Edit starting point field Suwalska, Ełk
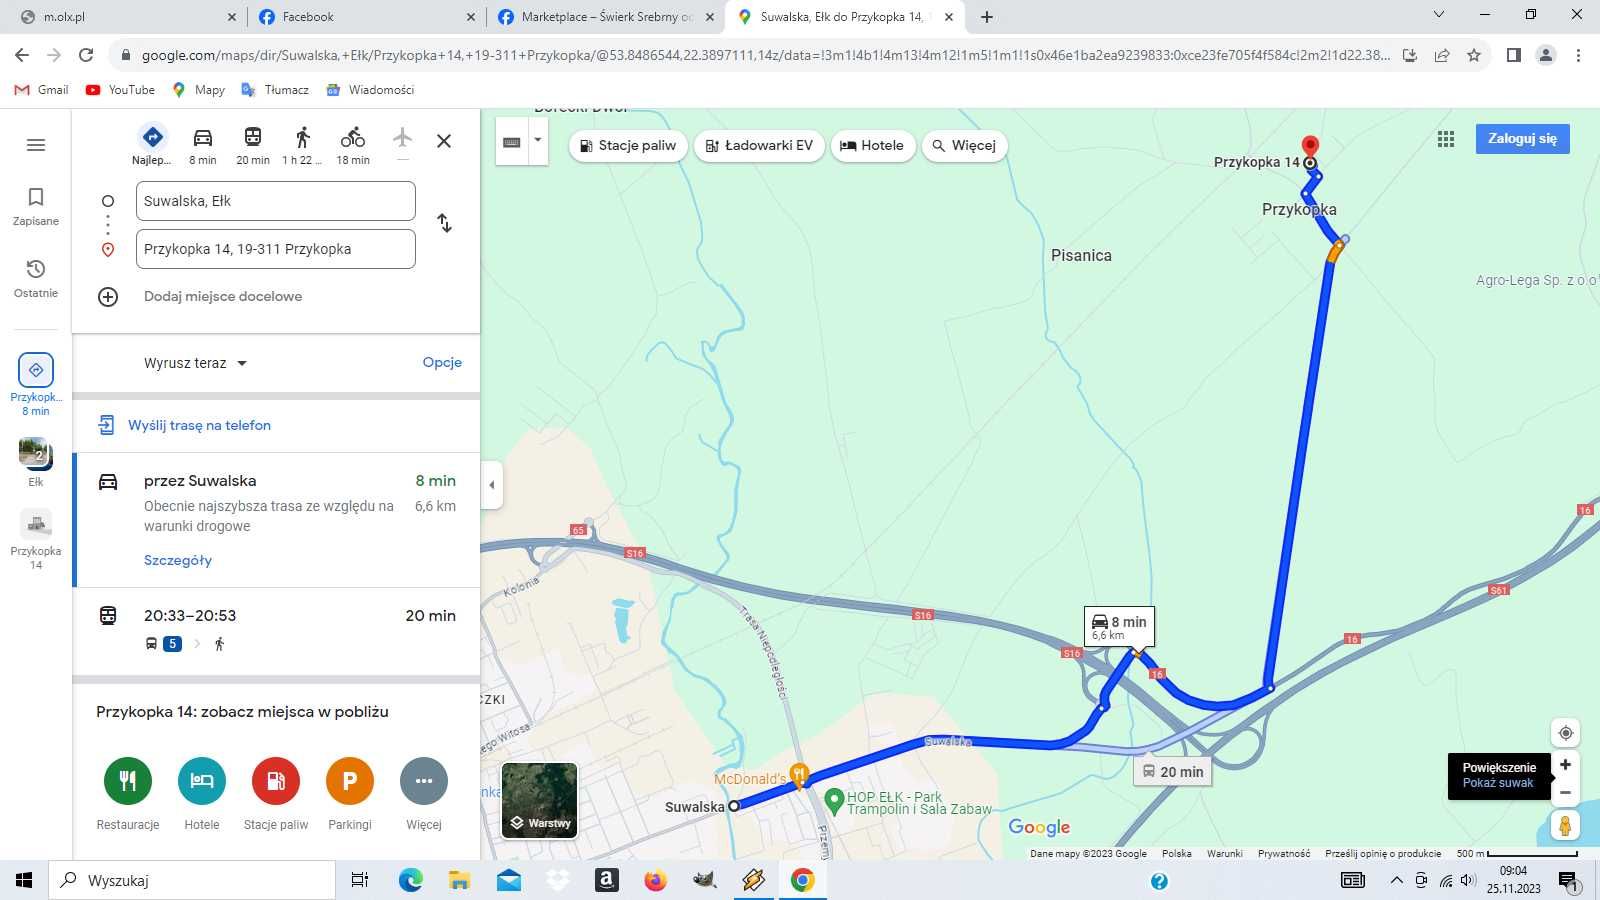 [x=276, y=201]
